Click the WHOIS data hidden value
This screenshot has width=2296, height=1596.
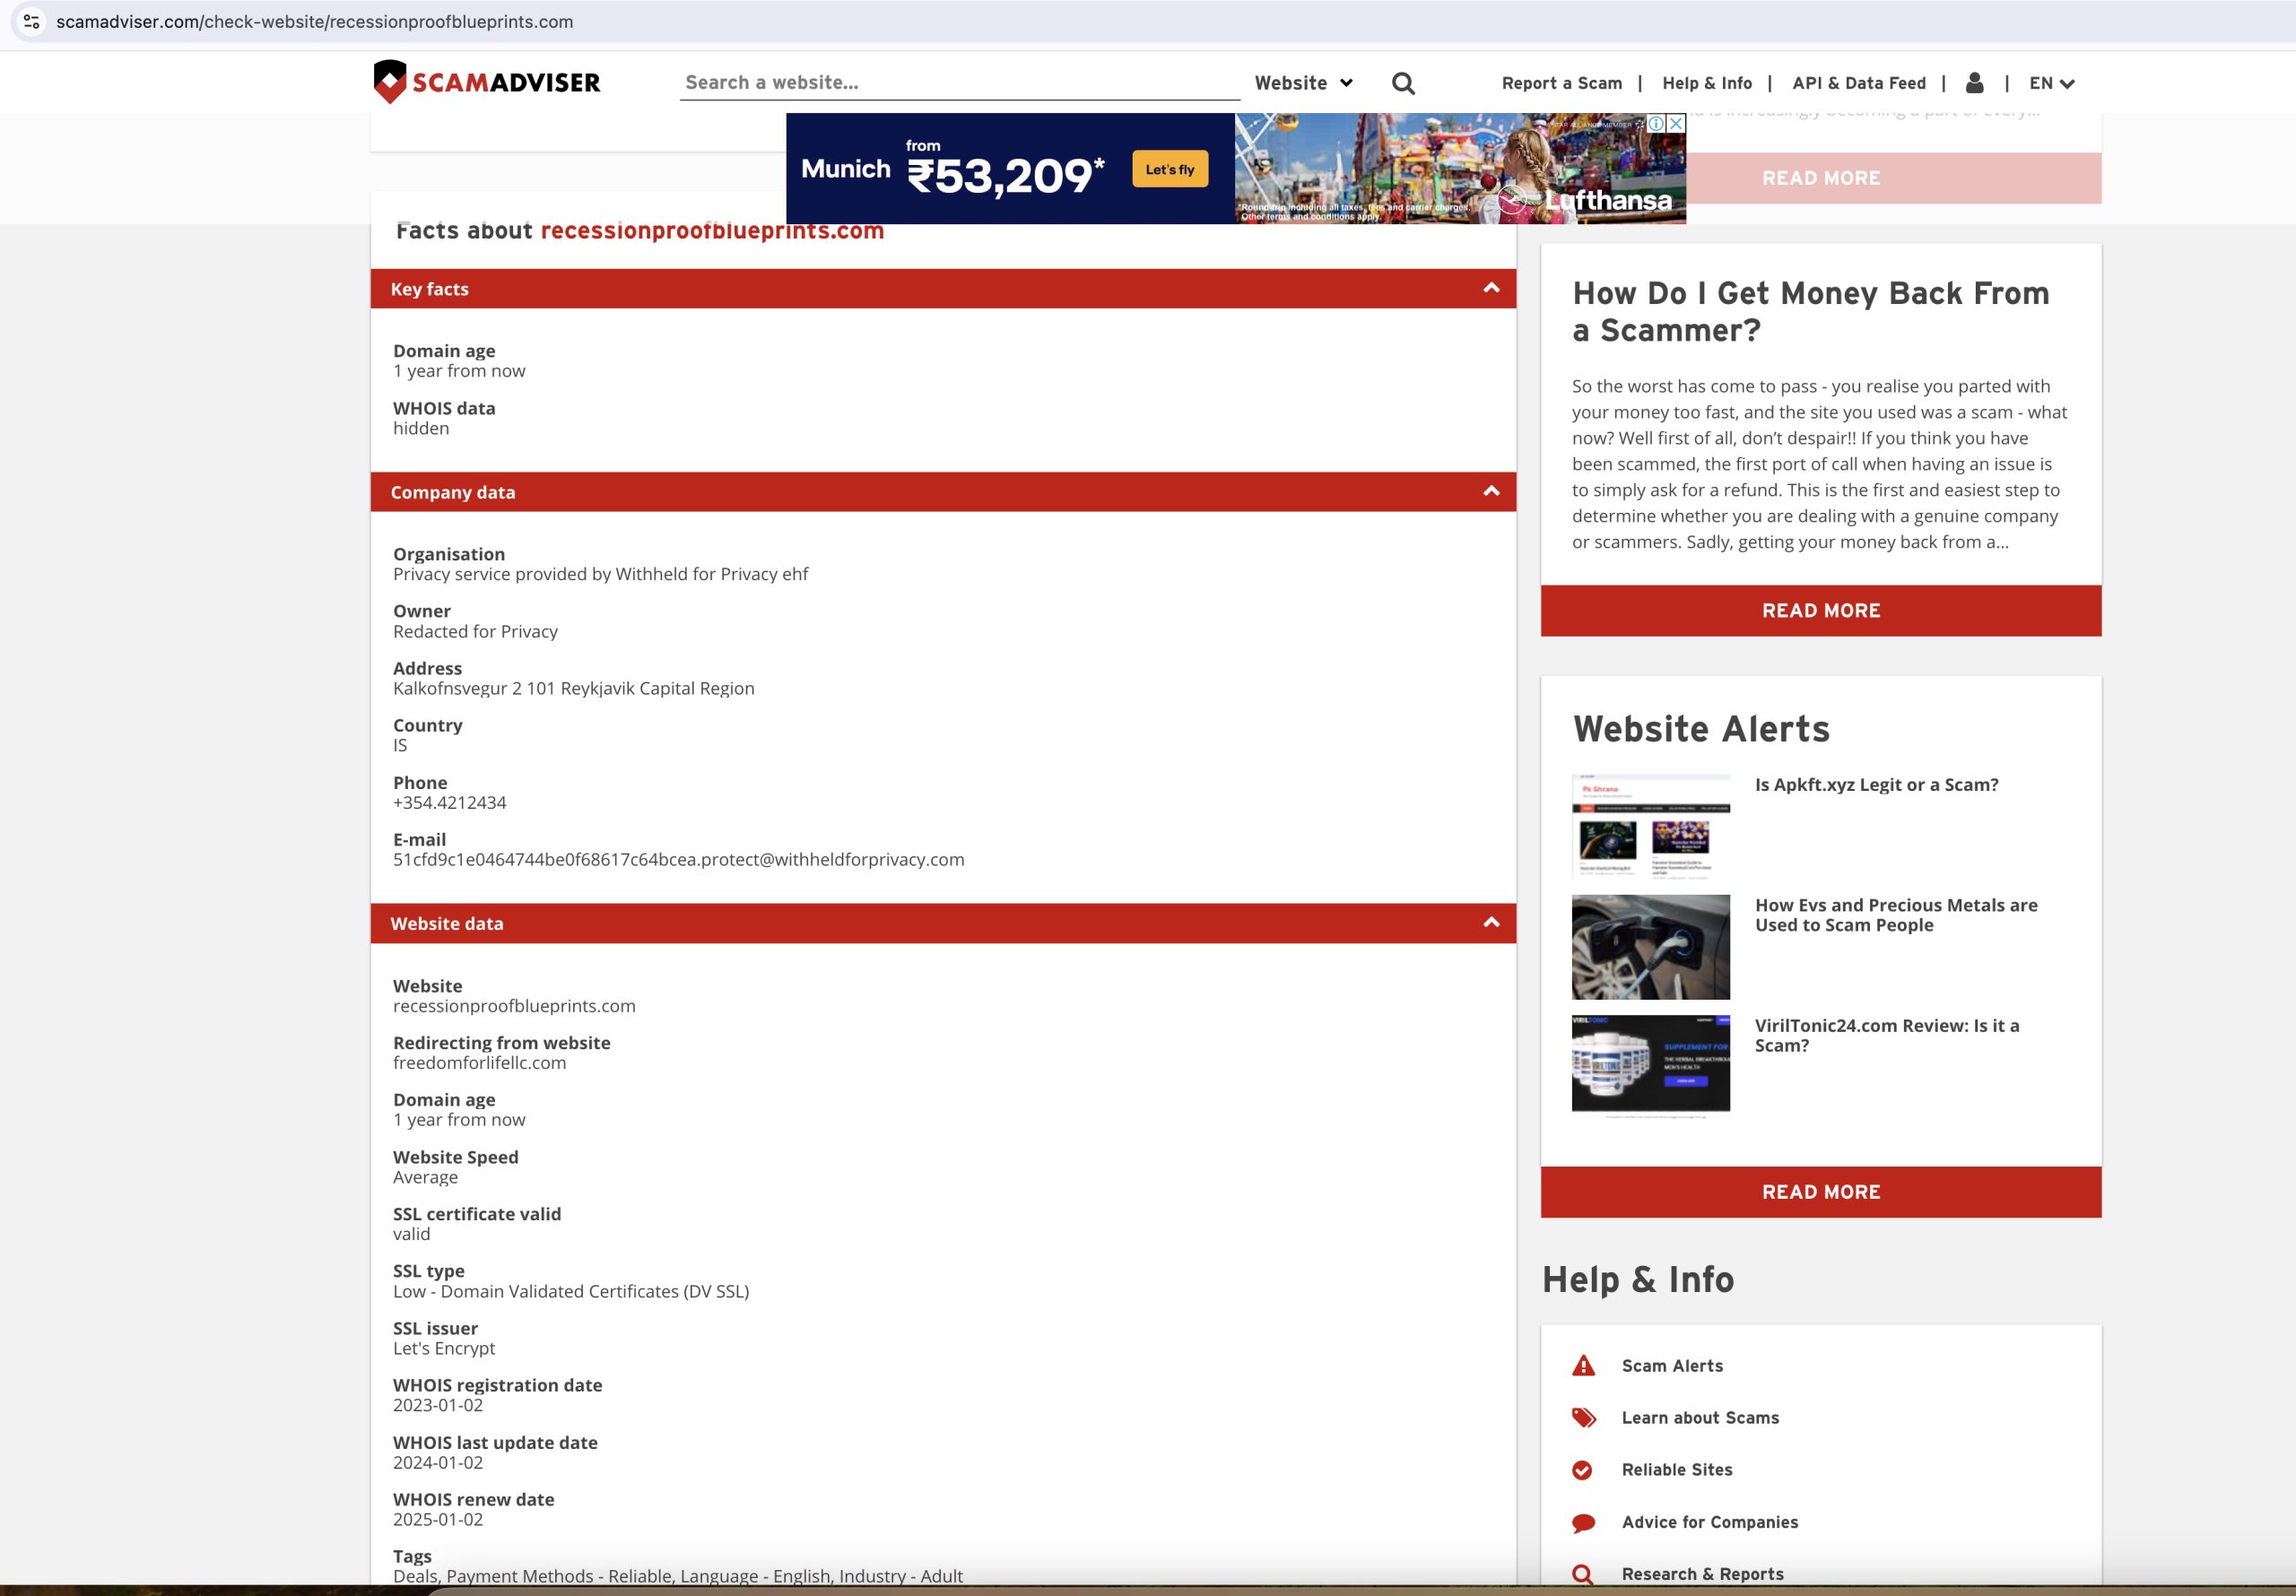420,428
